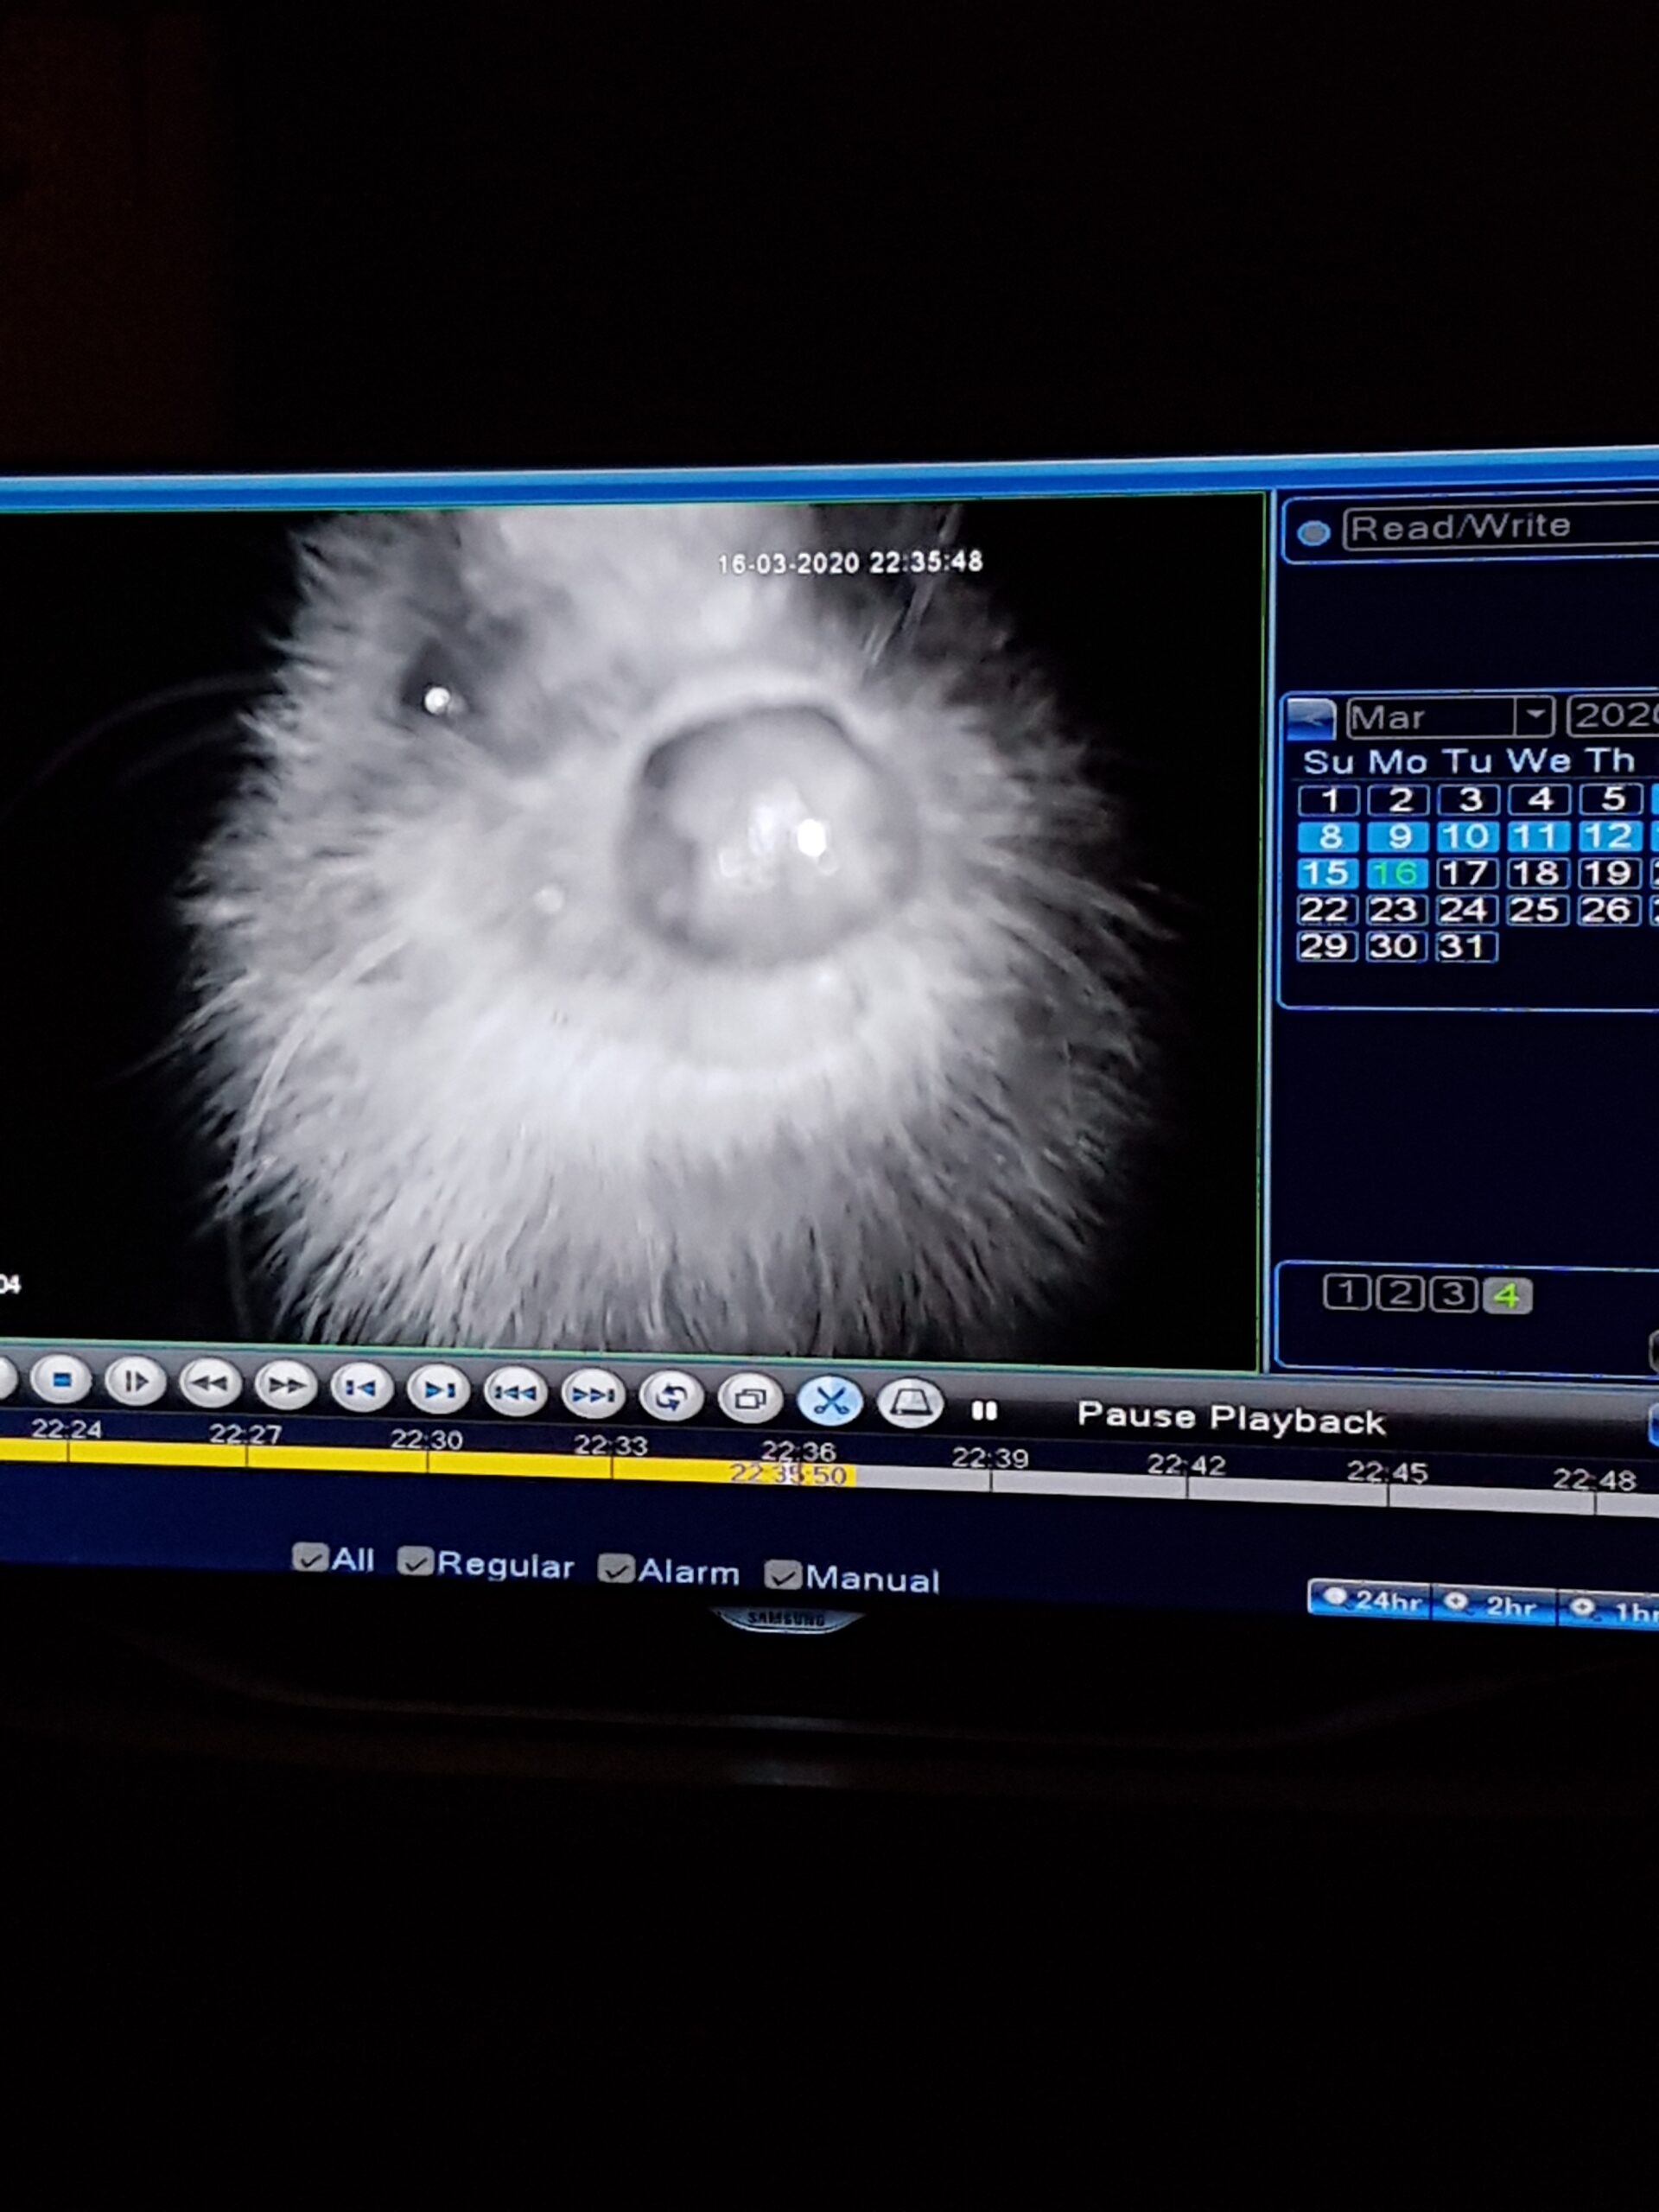This screenshot has height=2212, width=1659.
Task: Pick March 12 in calendar
Action: click(x=1609, y=835)
